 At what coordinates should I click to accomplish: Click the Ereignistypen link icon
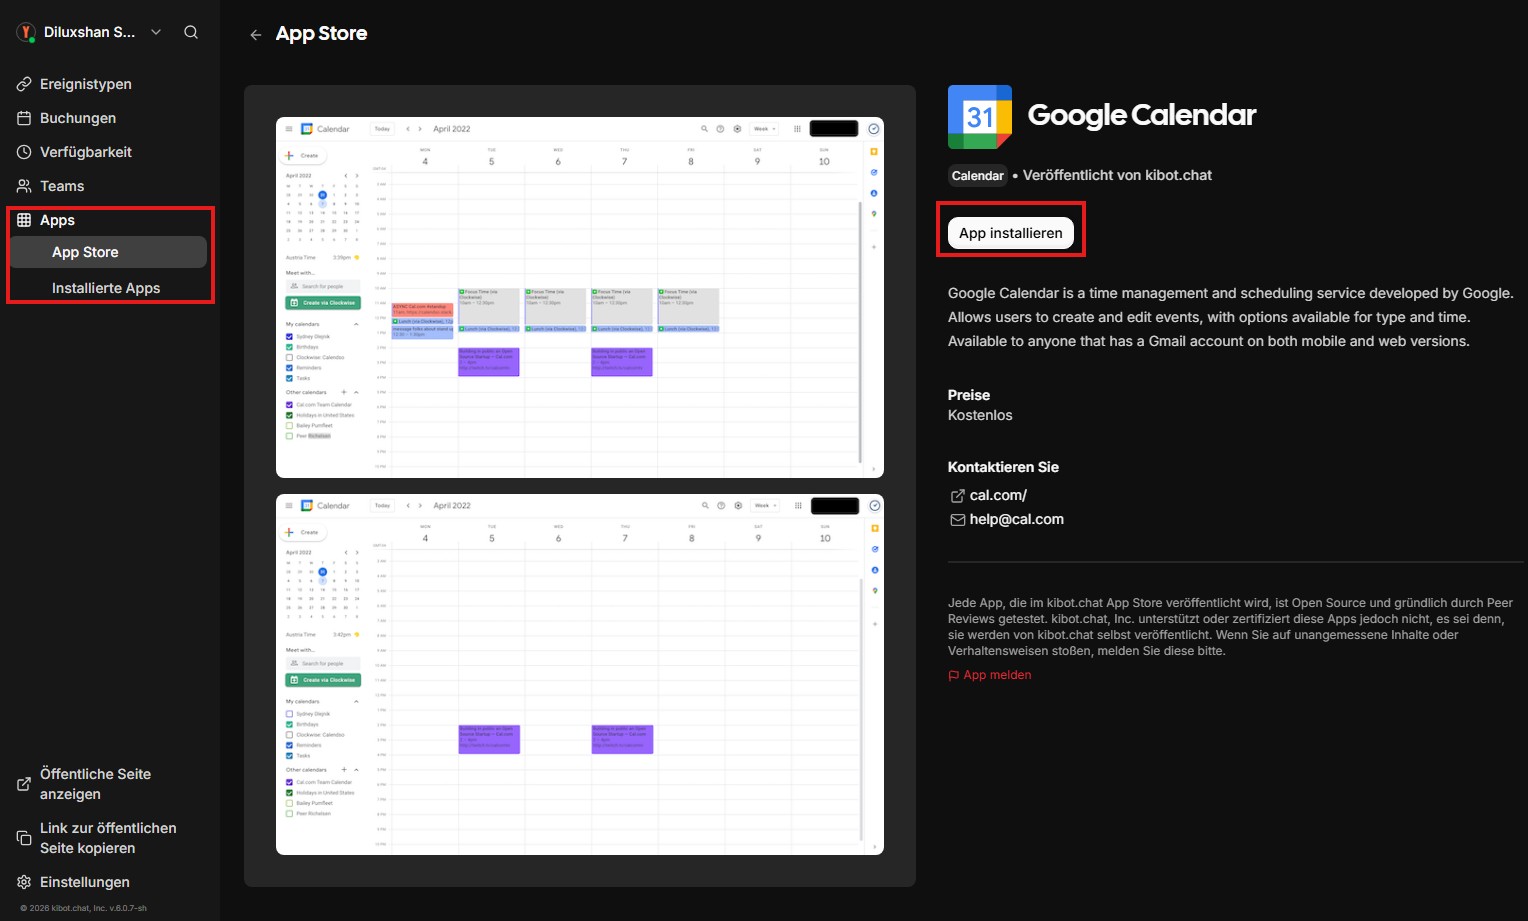24,84
